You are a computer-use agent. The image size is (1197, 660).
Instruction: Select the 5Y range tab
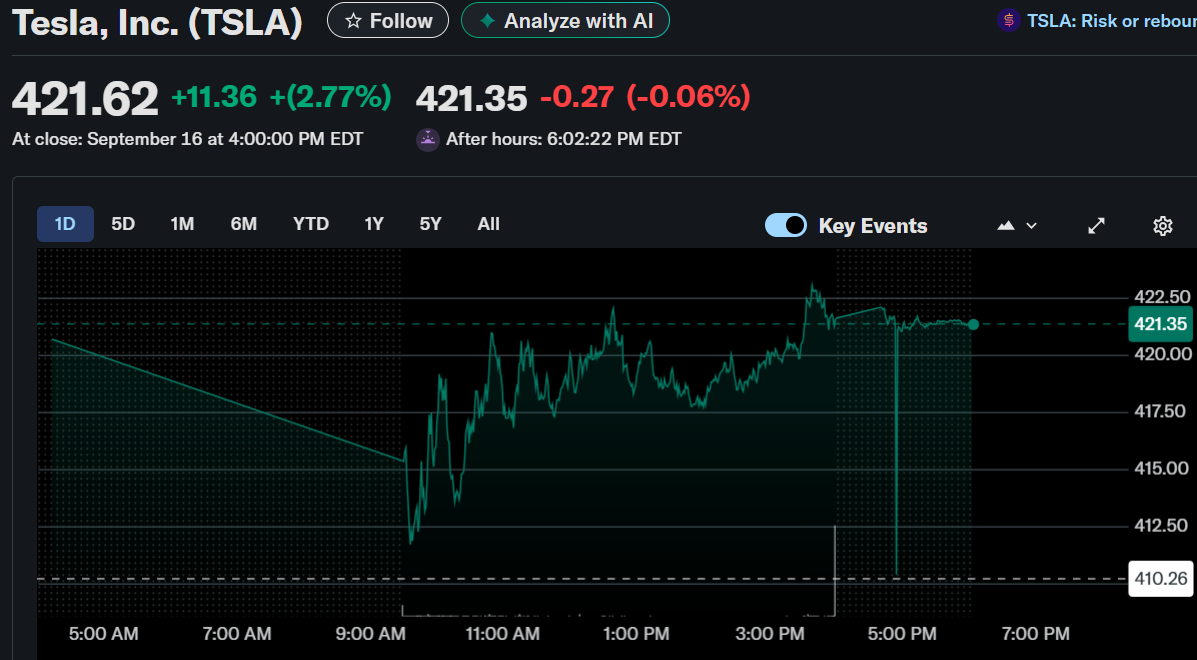point(431,224)
